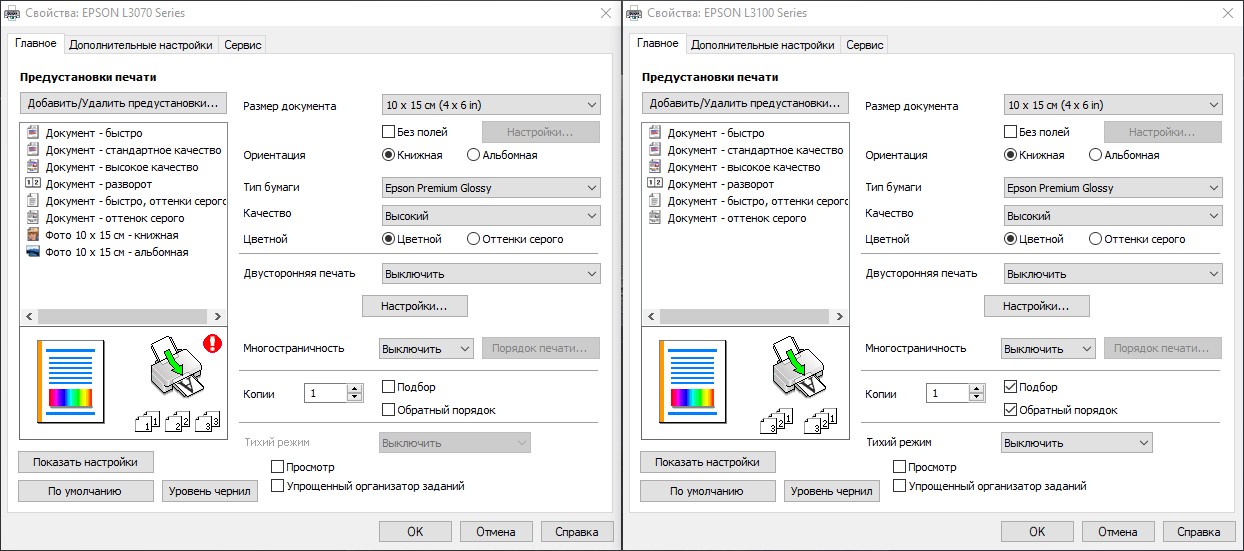
Task: Switch to 'Дополнительные настройки' tab in L3070 window
Action: click(141, 45)
